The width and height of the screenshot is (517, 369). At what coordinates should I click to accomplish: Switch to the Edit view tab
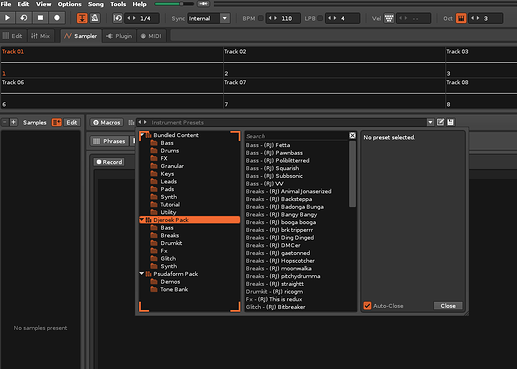pyautogui.click(x=13, y=36)
